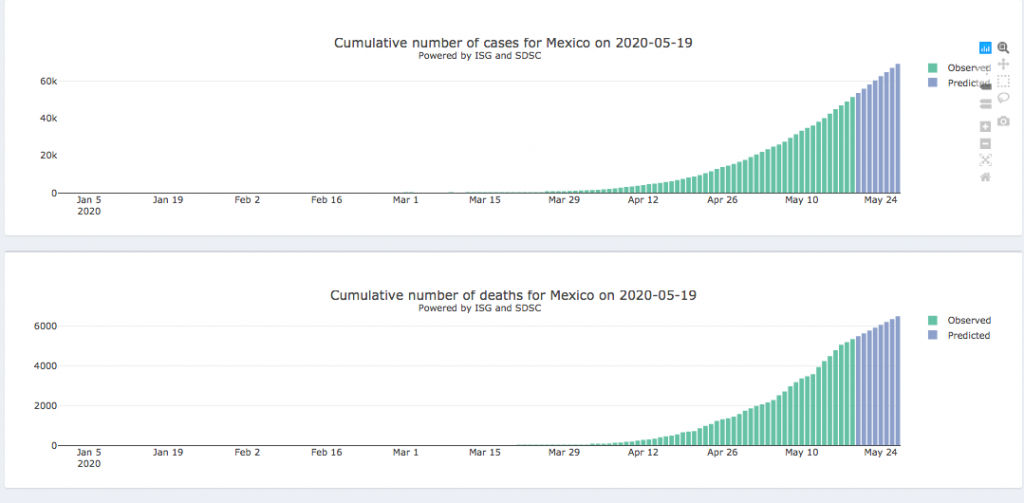Click the plus Zoom In button

pyautogui.click(x=985, y=126)
